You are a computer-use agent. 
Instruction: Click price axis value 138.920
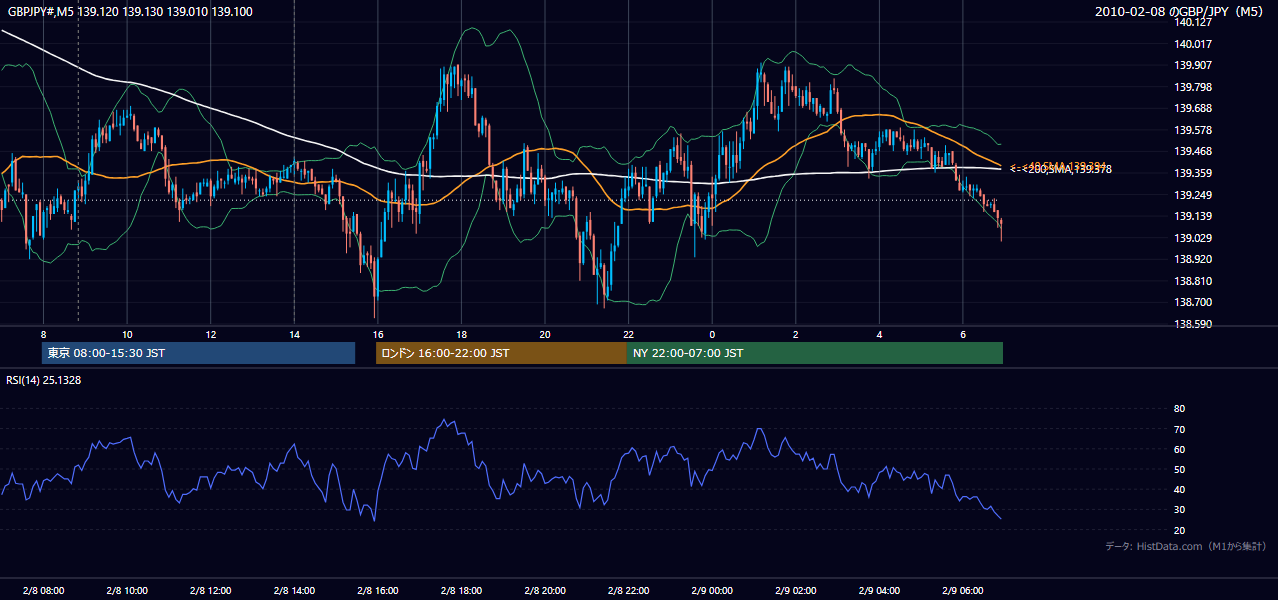(x=1194, y=259)
